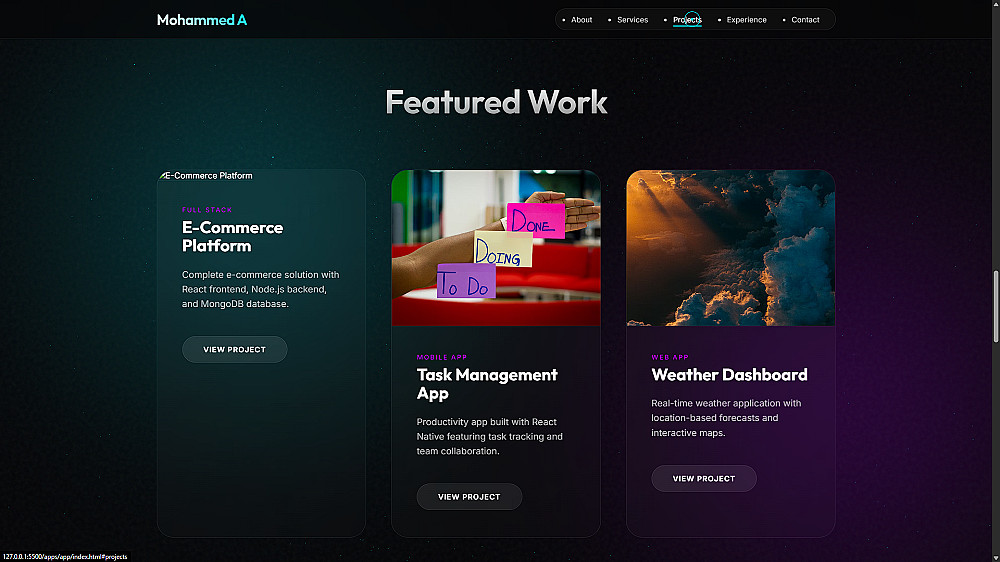Click View Project for E-Commerce Platform
Image resolution: width=1000 pixels, height=562 pixels.
click(235, 350)
